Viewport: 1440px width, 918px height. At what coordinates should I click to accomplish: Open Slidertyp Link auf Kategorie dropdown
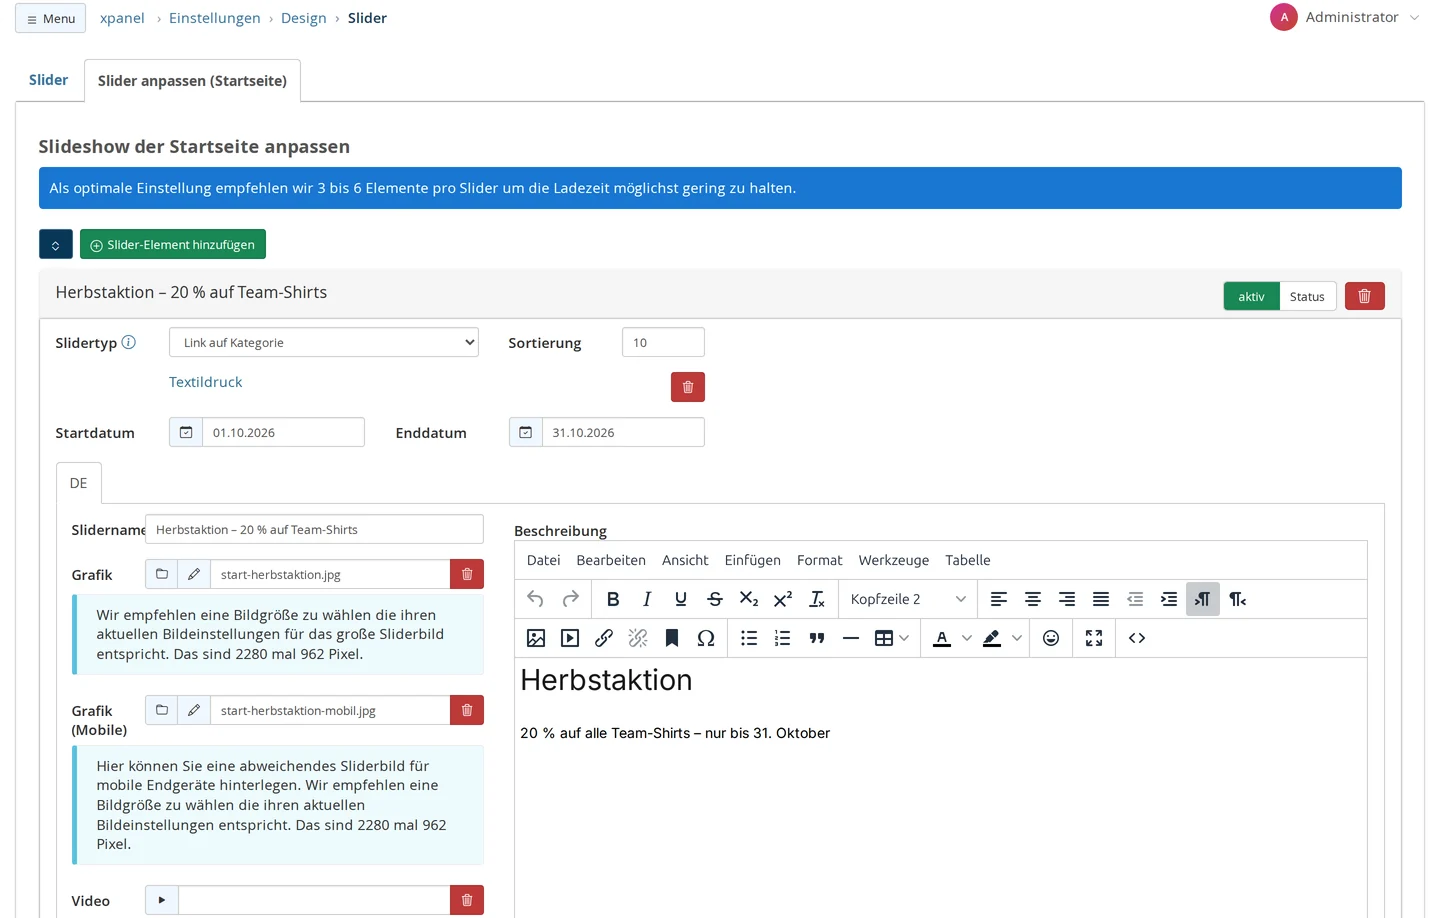324,342
